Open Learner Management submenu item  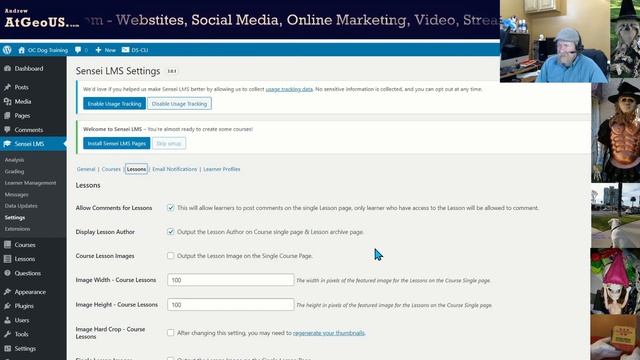[31, 183]
